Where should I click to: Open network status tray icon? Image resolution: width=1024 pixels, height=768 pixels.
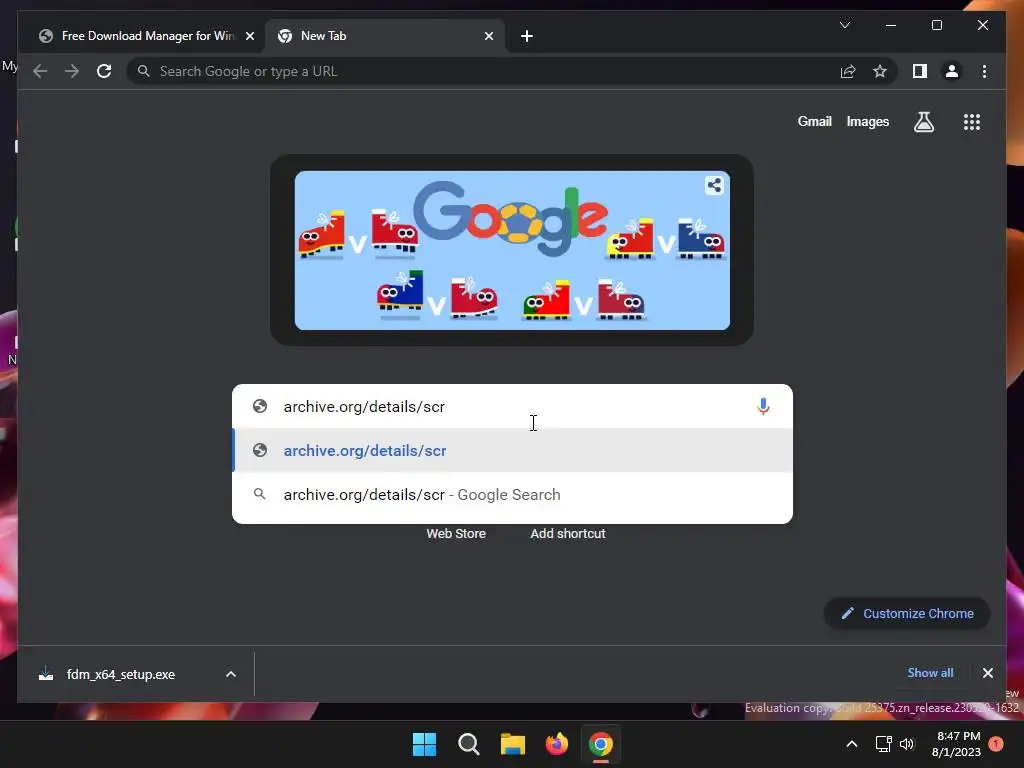(x=883, y=744)
